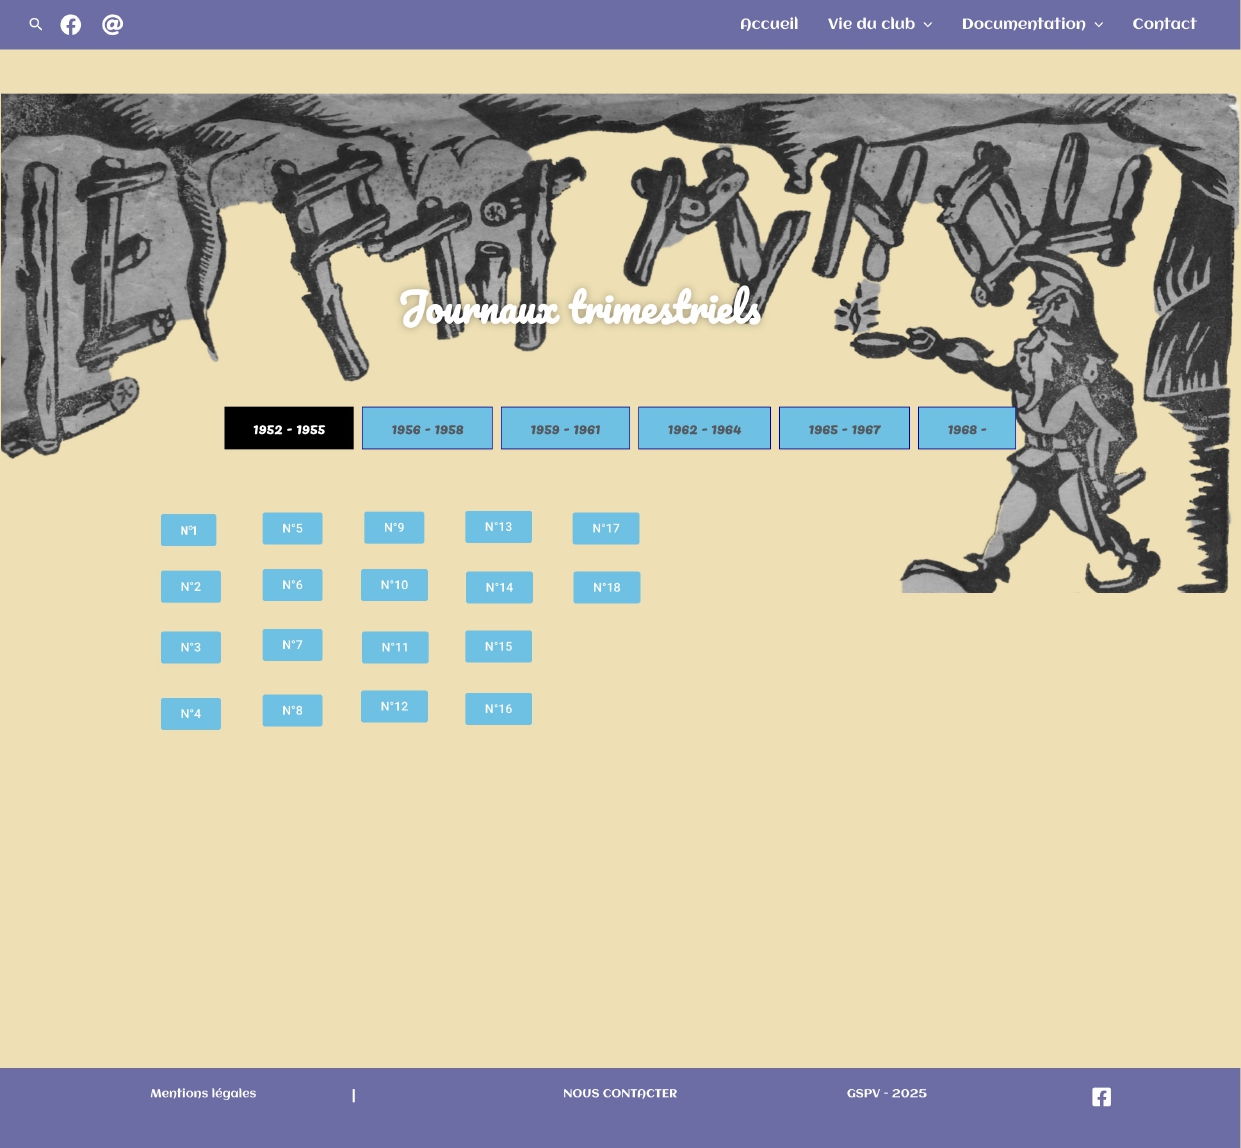Click the Journaux trimestriels heading

(x=581, y=308)
